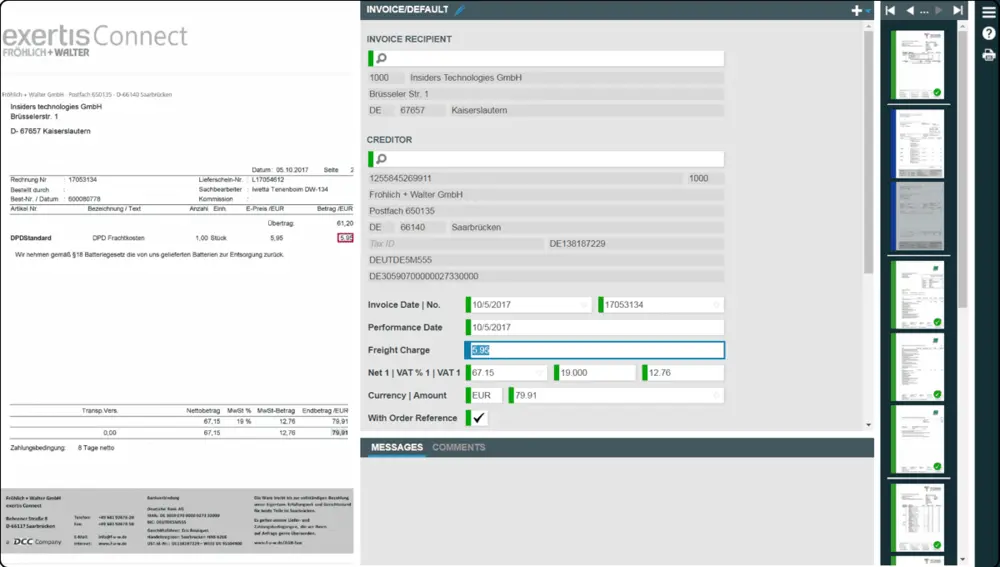The width and height of the screenshot is (1000, 567).
Task: Open the Net 1 field dropdown arrow
Action: (540, 373)
